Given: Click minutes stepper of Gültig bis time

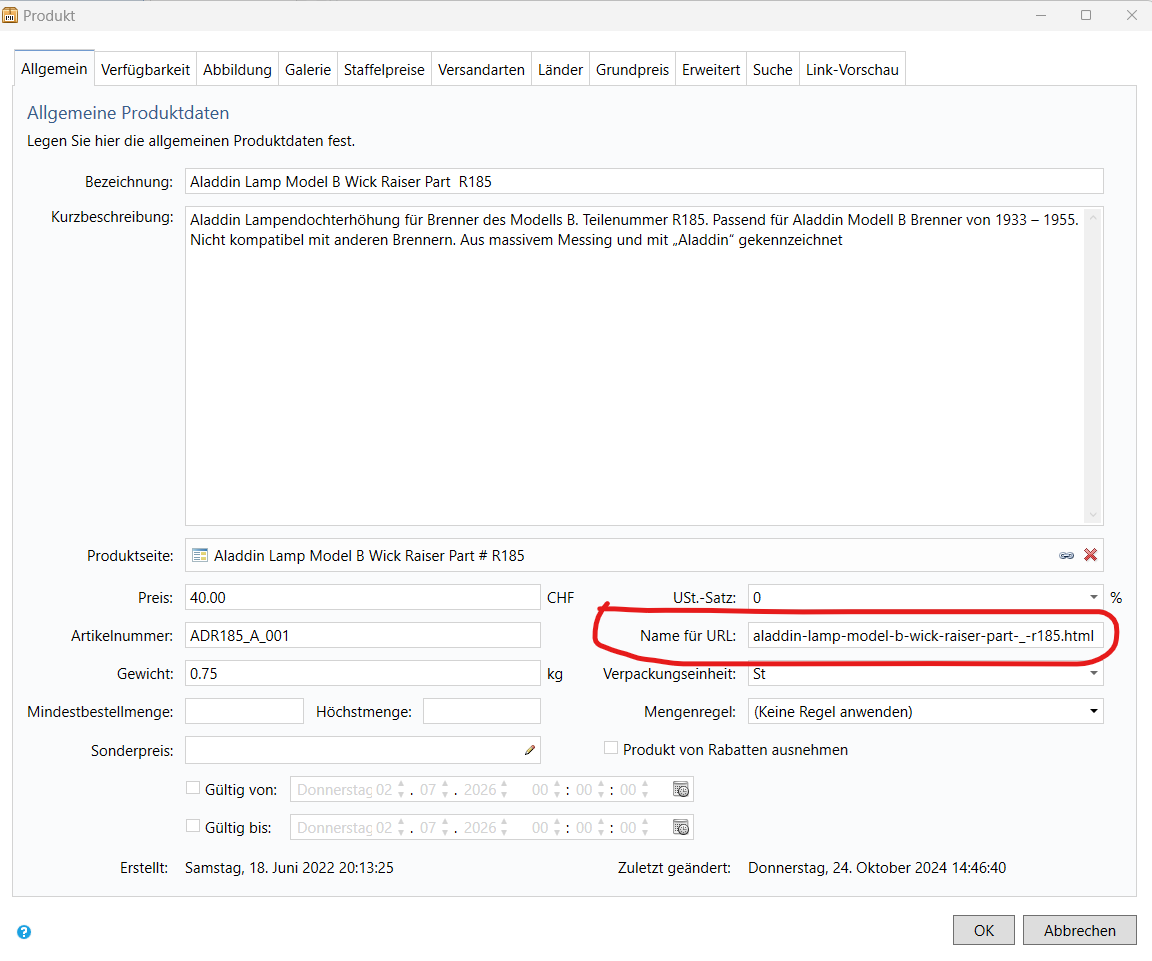Looking at the screenshot, I should pyautogui.click(x=601, y=828).
